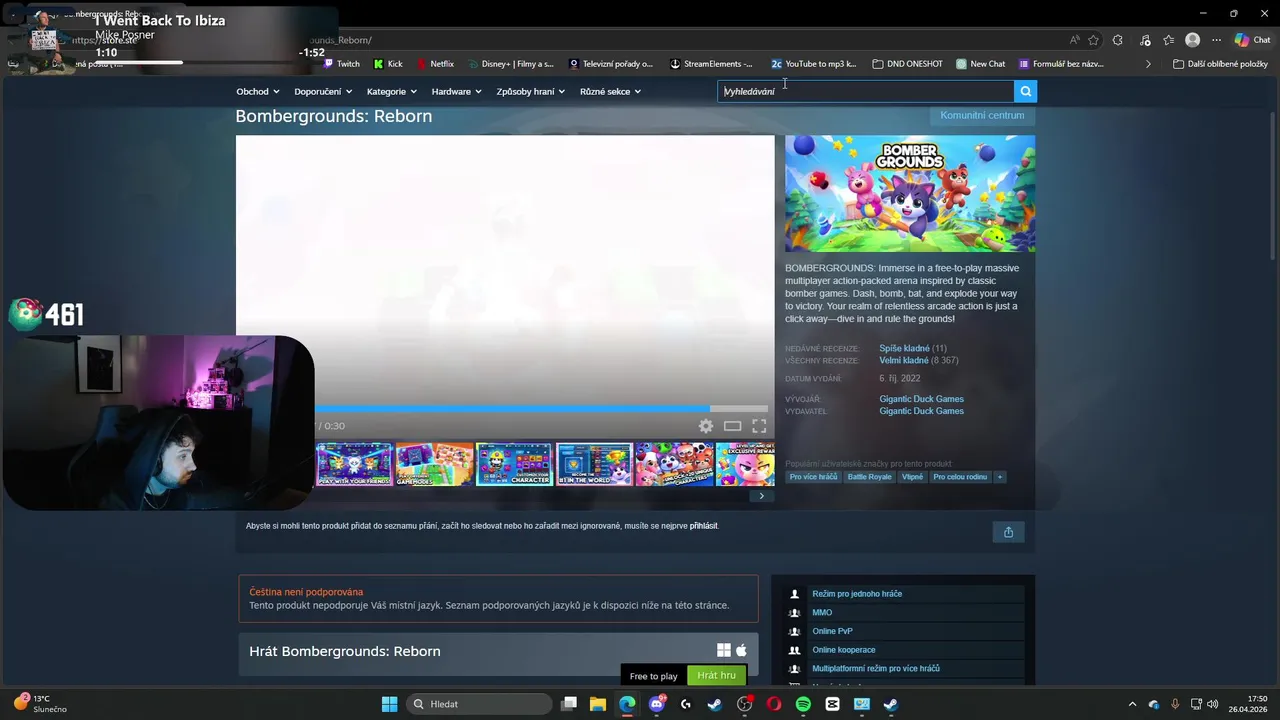Click the Windows taskbar Hledat search box
The height and width of the screenshot is (720, 1280).
pos(478,704)
